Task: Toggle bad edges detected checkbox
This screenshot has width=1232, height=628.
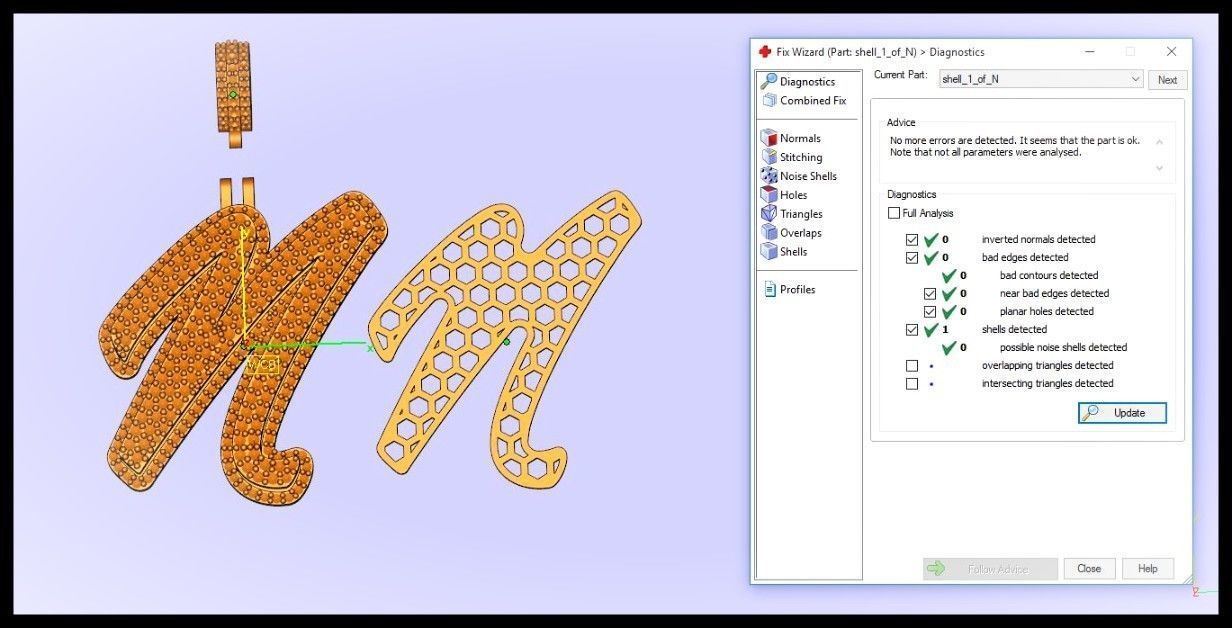Action: click(911, 258)
